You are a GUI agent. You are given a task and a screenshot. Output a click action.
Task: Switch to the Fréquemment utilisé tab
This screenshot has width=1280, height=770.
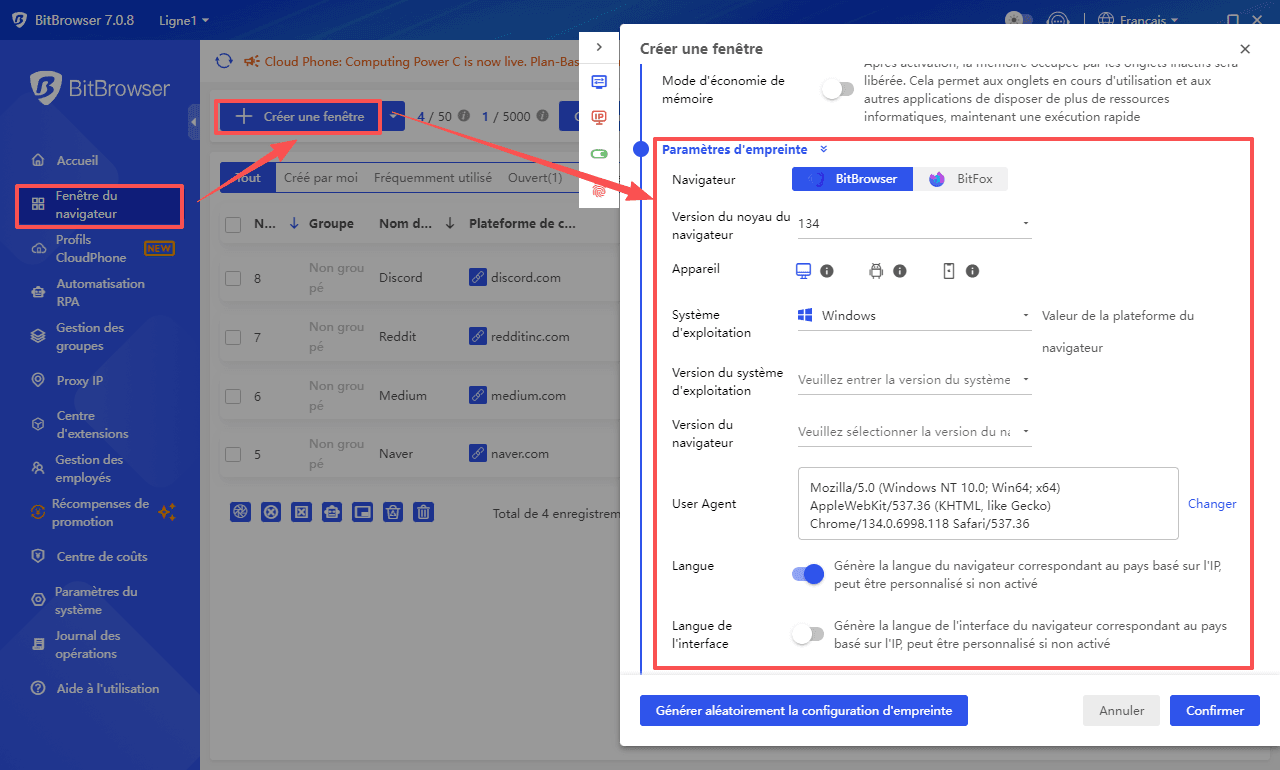432,178
